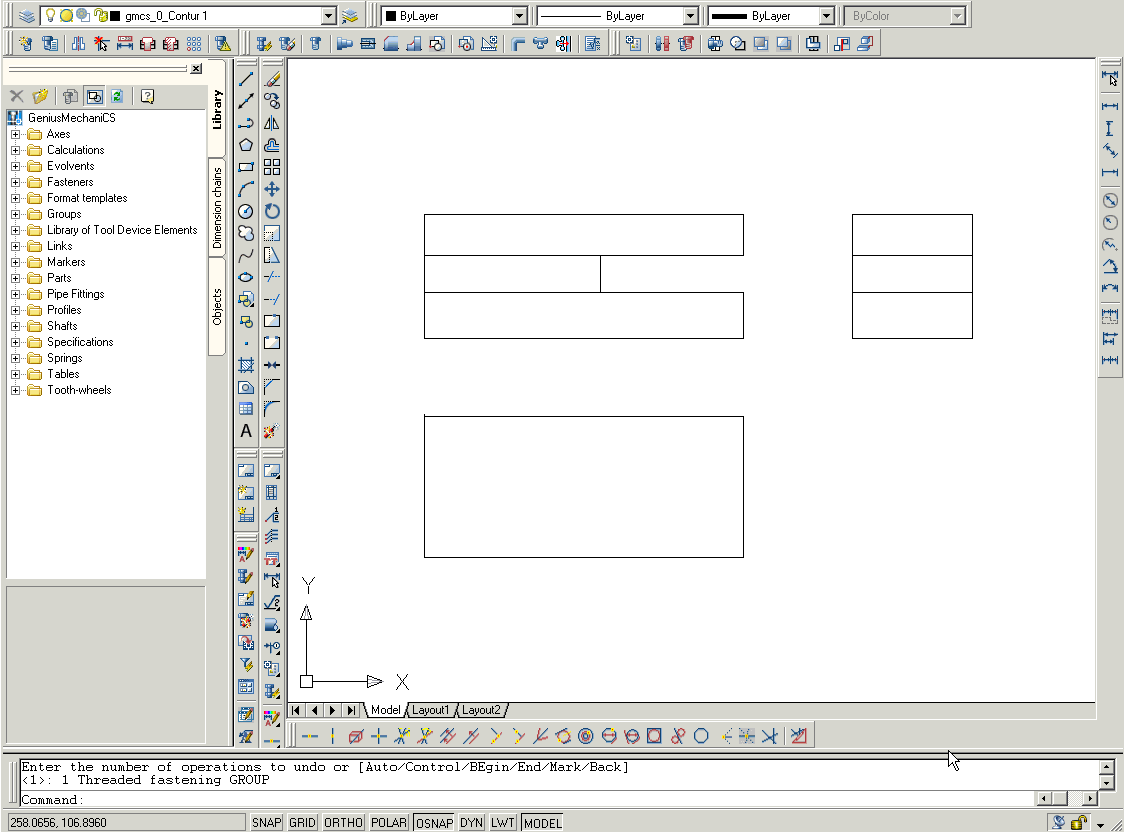Viewport: 1124px width, 832px height.
Task: Select the Move modify tool
Action: tap(272, 189)
